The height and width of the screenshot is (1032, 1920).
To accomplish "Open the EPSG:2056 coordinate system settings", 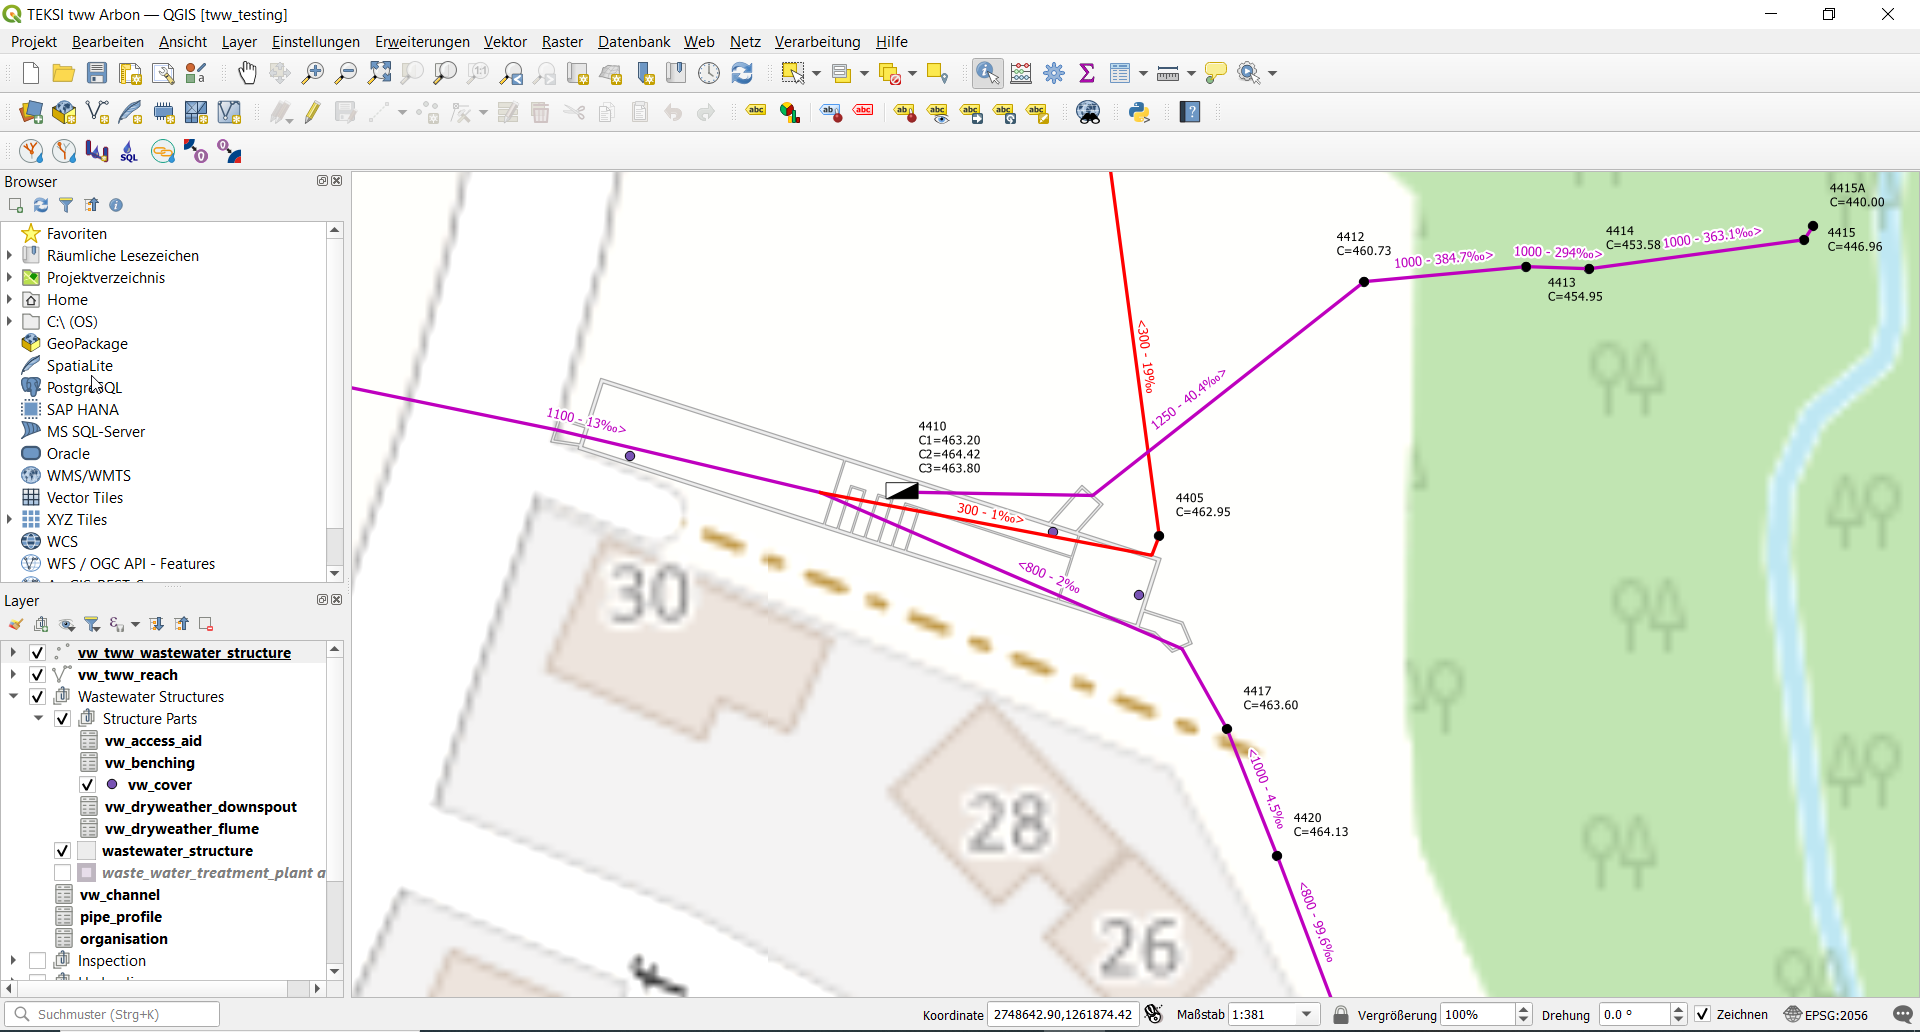I will click(1827, 1014).
